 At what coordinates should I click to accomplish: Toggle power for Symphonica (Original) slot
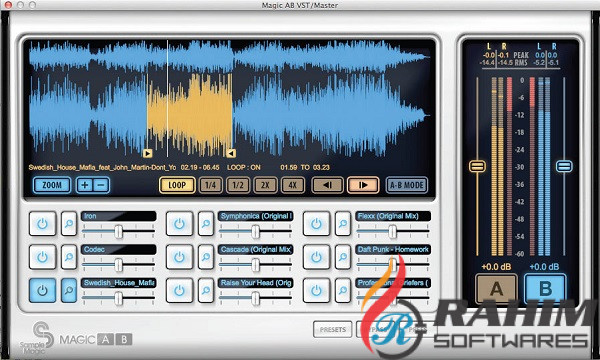pyautogui.click(x=179, y=223)
